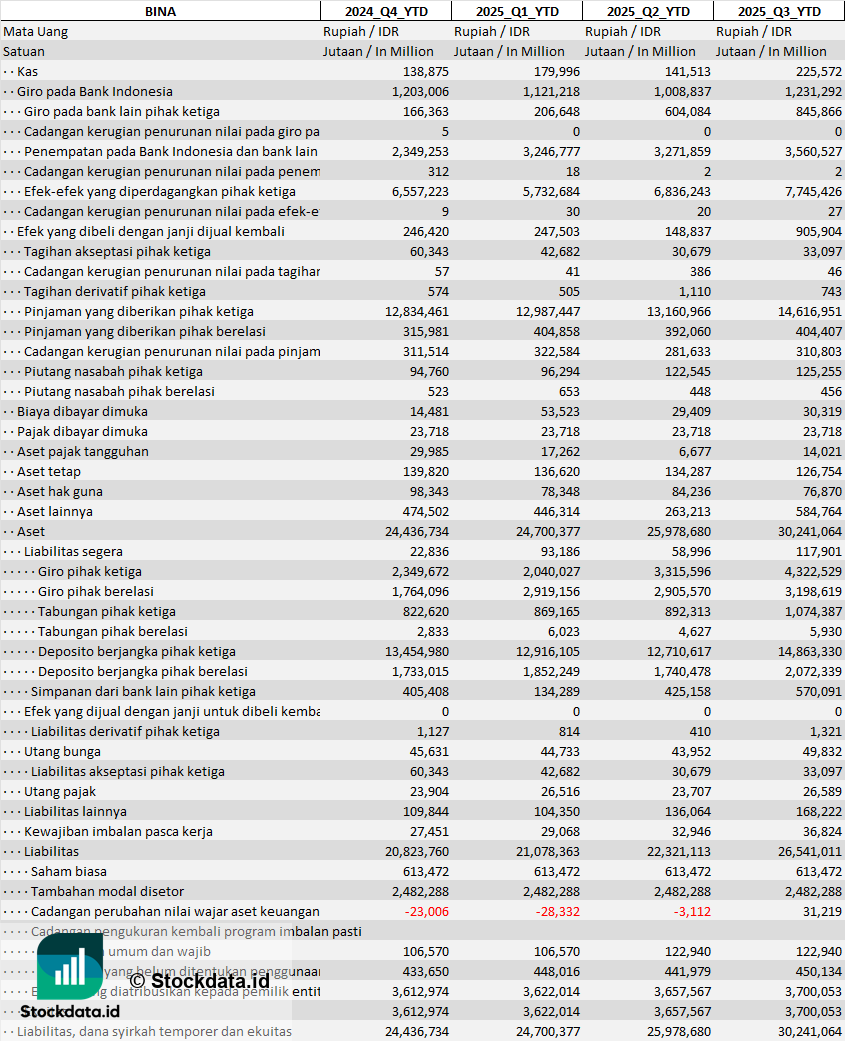Select Aset lainnya value 584,764

click(819, 512)
